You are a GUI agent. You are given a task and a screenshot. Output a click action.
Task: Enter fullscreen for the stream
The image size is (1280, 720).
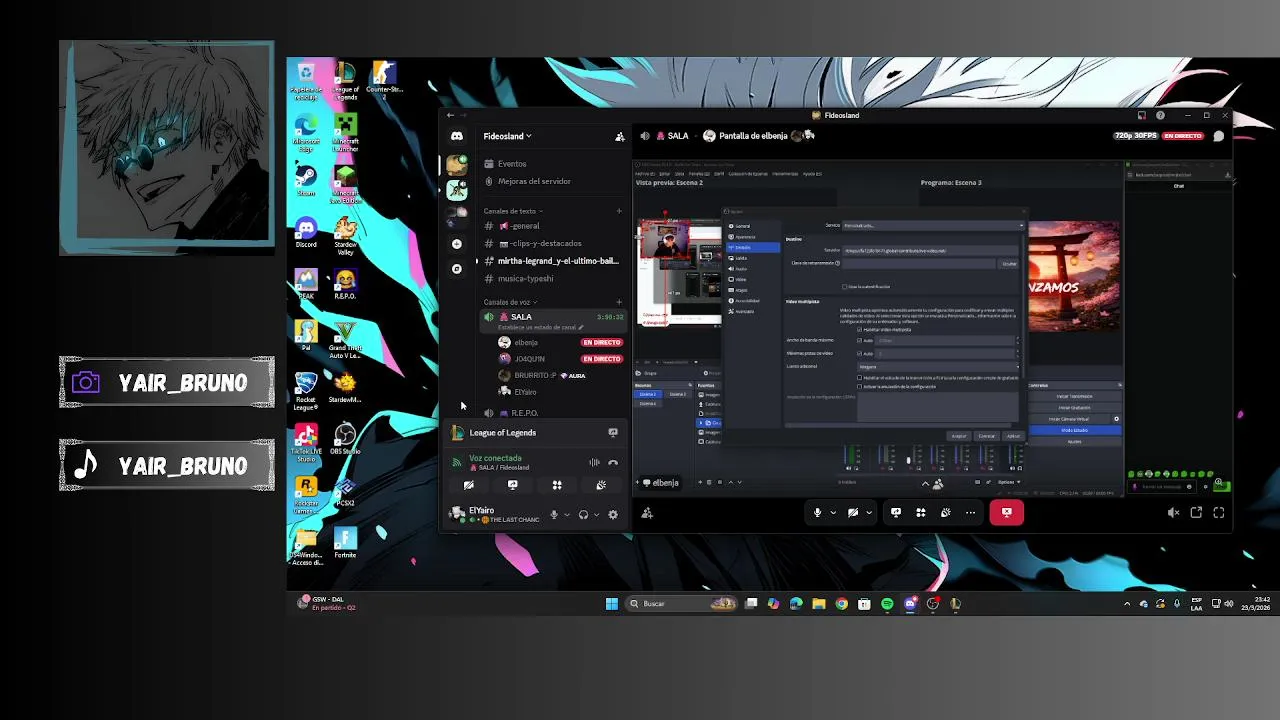[1219, 513]
